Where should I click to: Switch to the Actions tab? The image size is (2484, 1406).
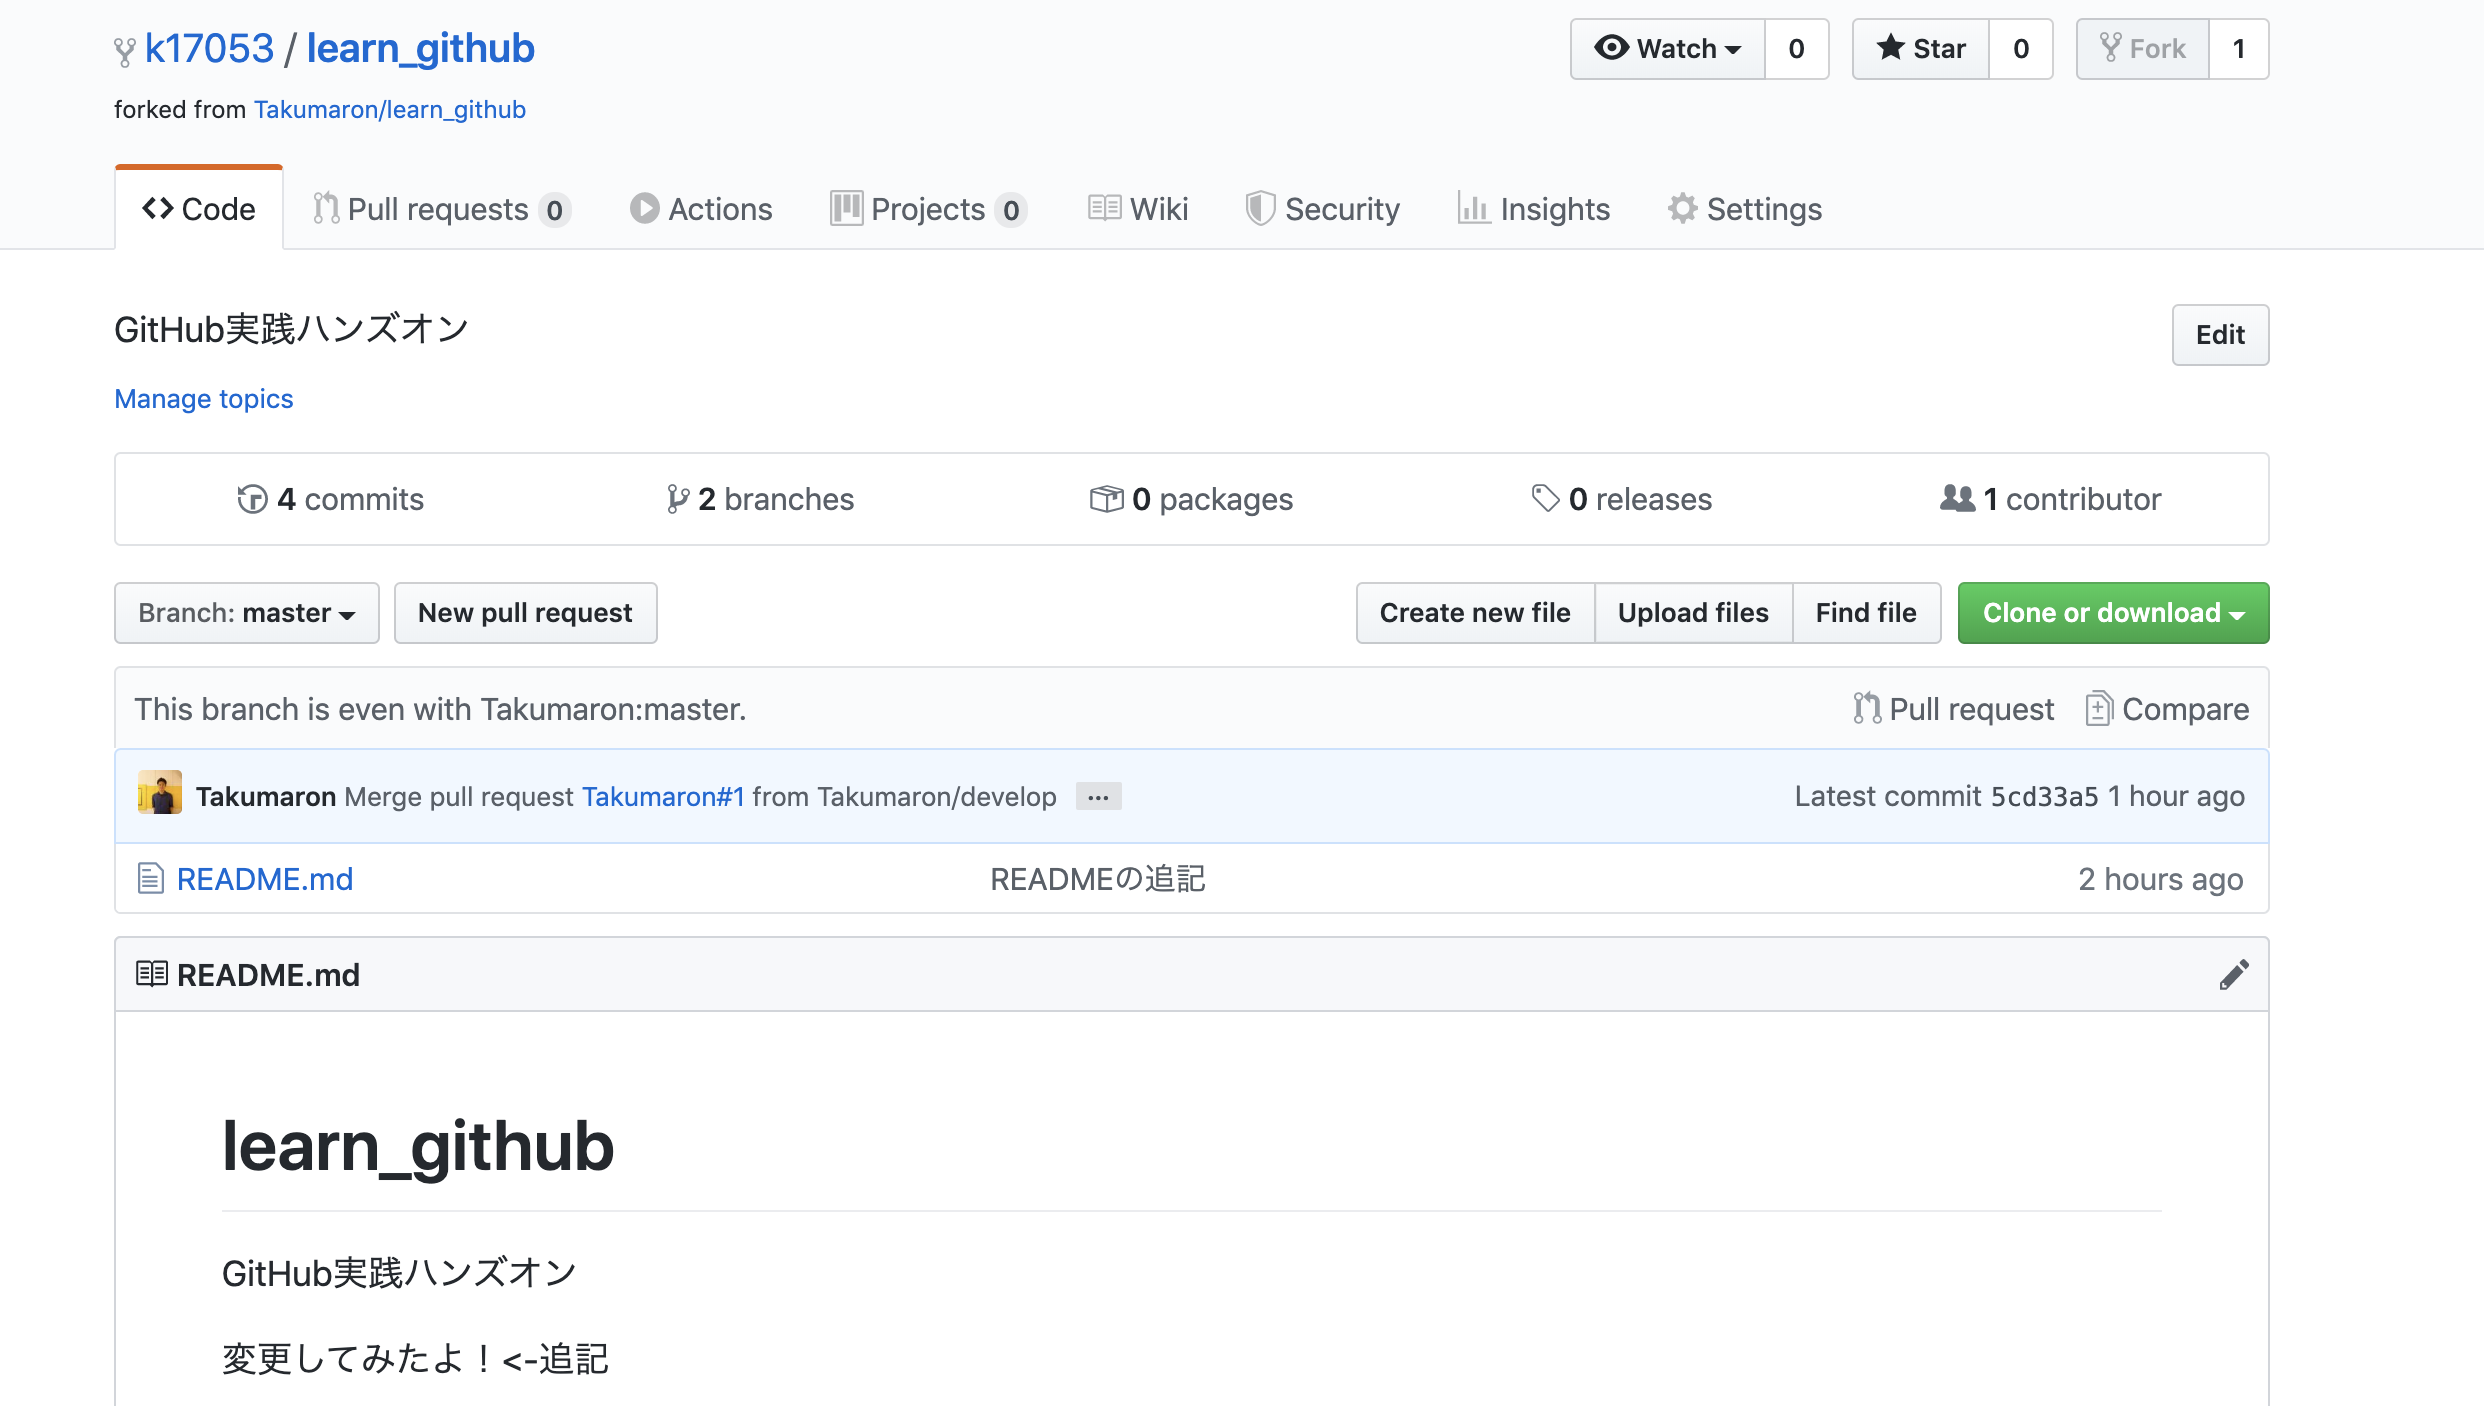tap(701, 209)
